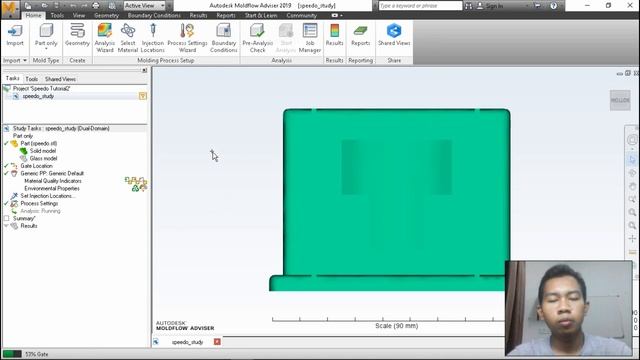This screenshot has width=640, height=360.
Task: Open the Job Manager
Action: [310, 38]
